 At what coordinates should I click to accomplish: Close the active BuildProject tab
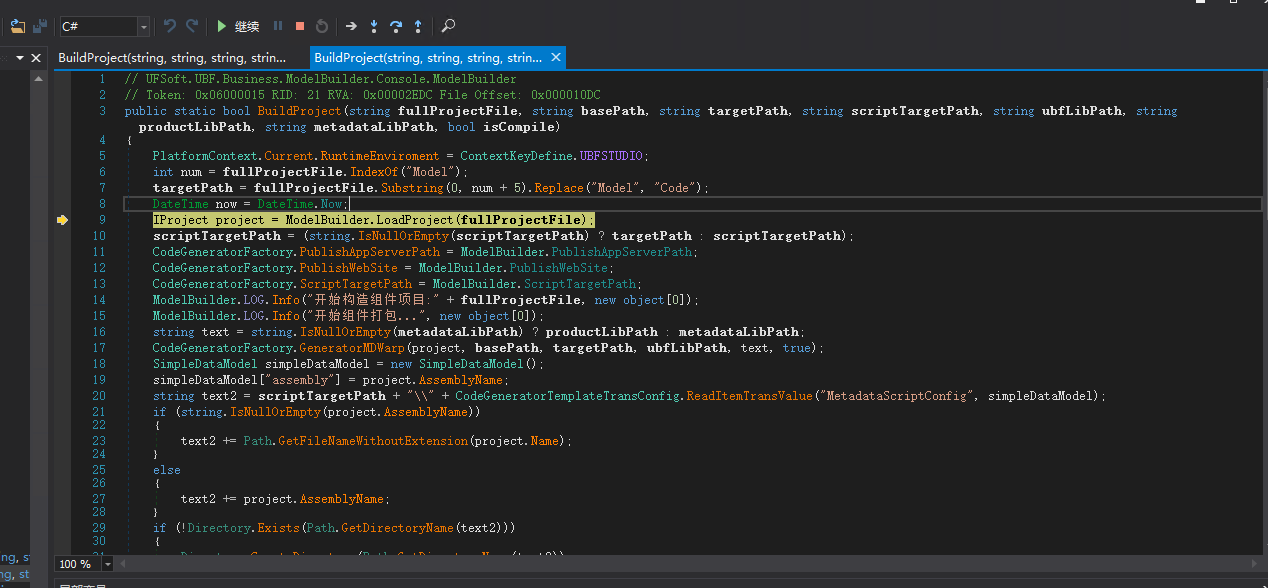point(557,57)
